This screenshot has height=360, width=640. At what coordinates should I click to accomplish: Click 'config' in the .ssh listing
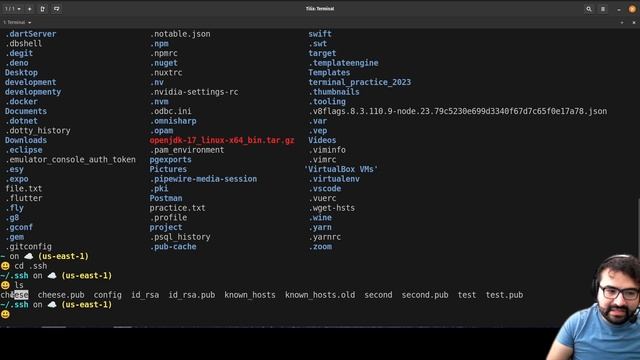(x=107, y=295)
